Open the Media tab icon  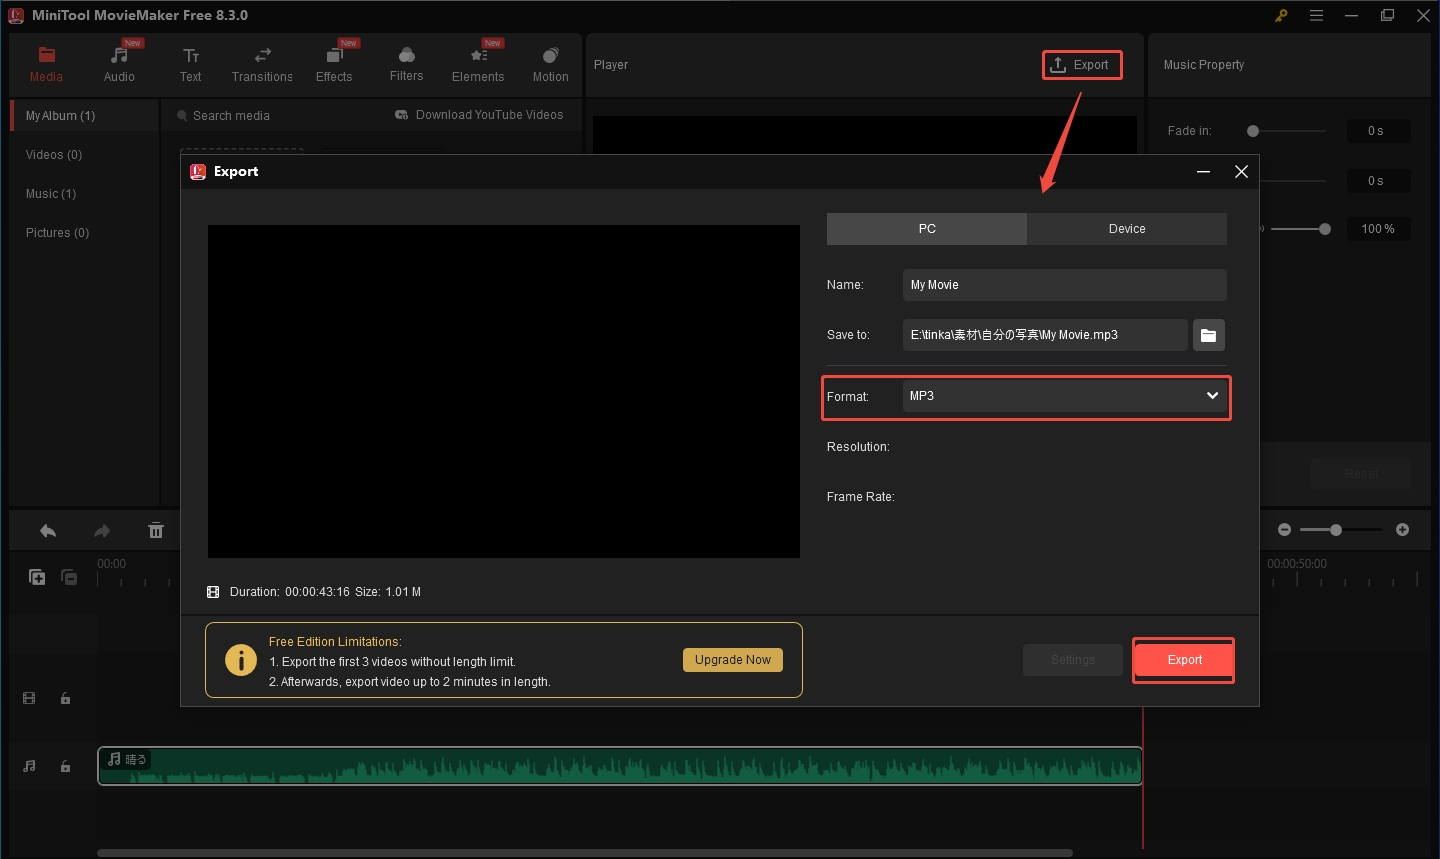tap(46, 55)
